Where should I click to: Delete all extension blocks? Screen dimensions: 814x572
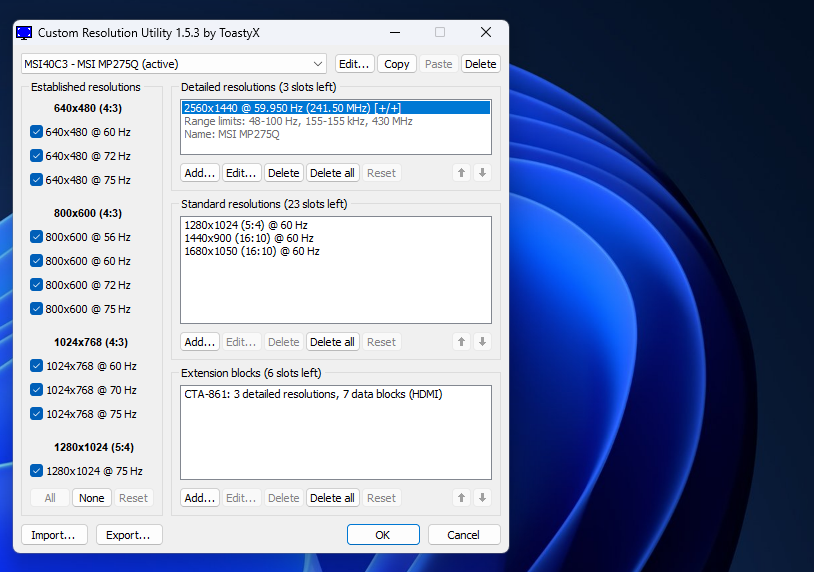(x=332, y=498)
